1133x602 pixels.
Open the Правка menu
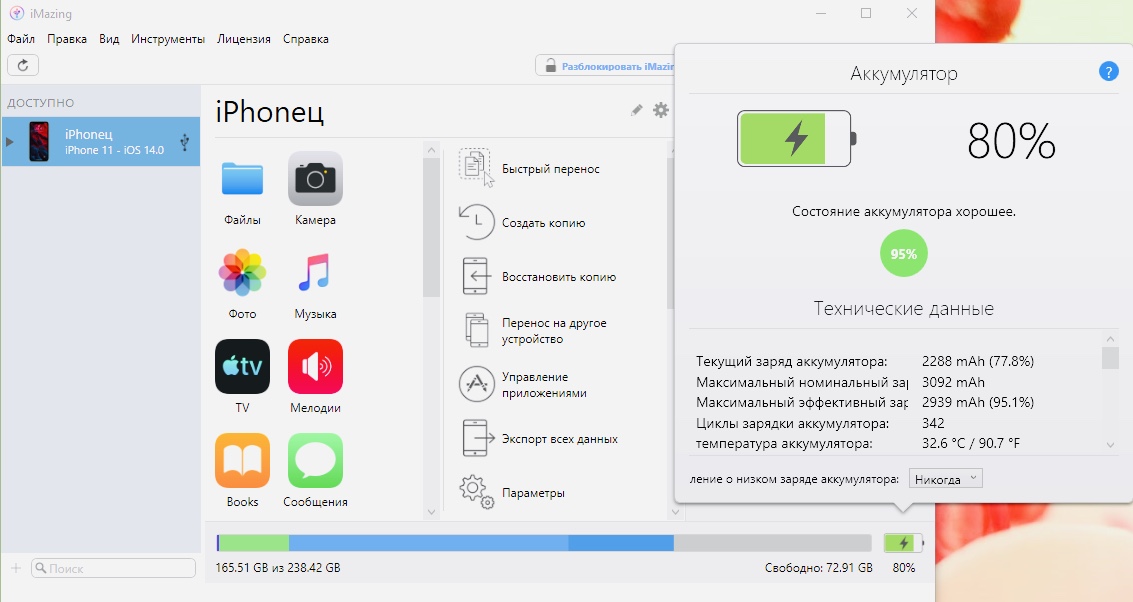[x=66, y=39]
